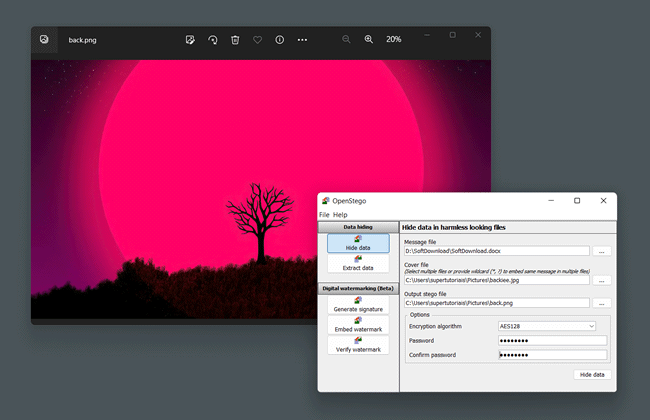Viewport: 650px width, 420px height.
Task: Select Generate signature in the sidebar
Action: [x=358, y=304]
